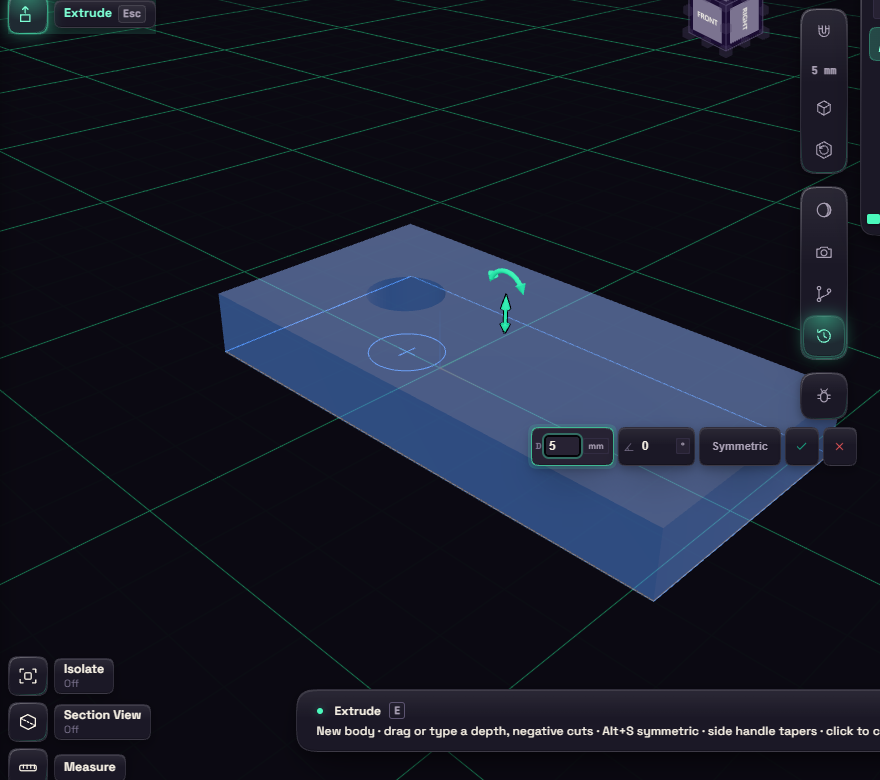
Task: Click the taper angle field showing 0
Action: click(656, 447)
